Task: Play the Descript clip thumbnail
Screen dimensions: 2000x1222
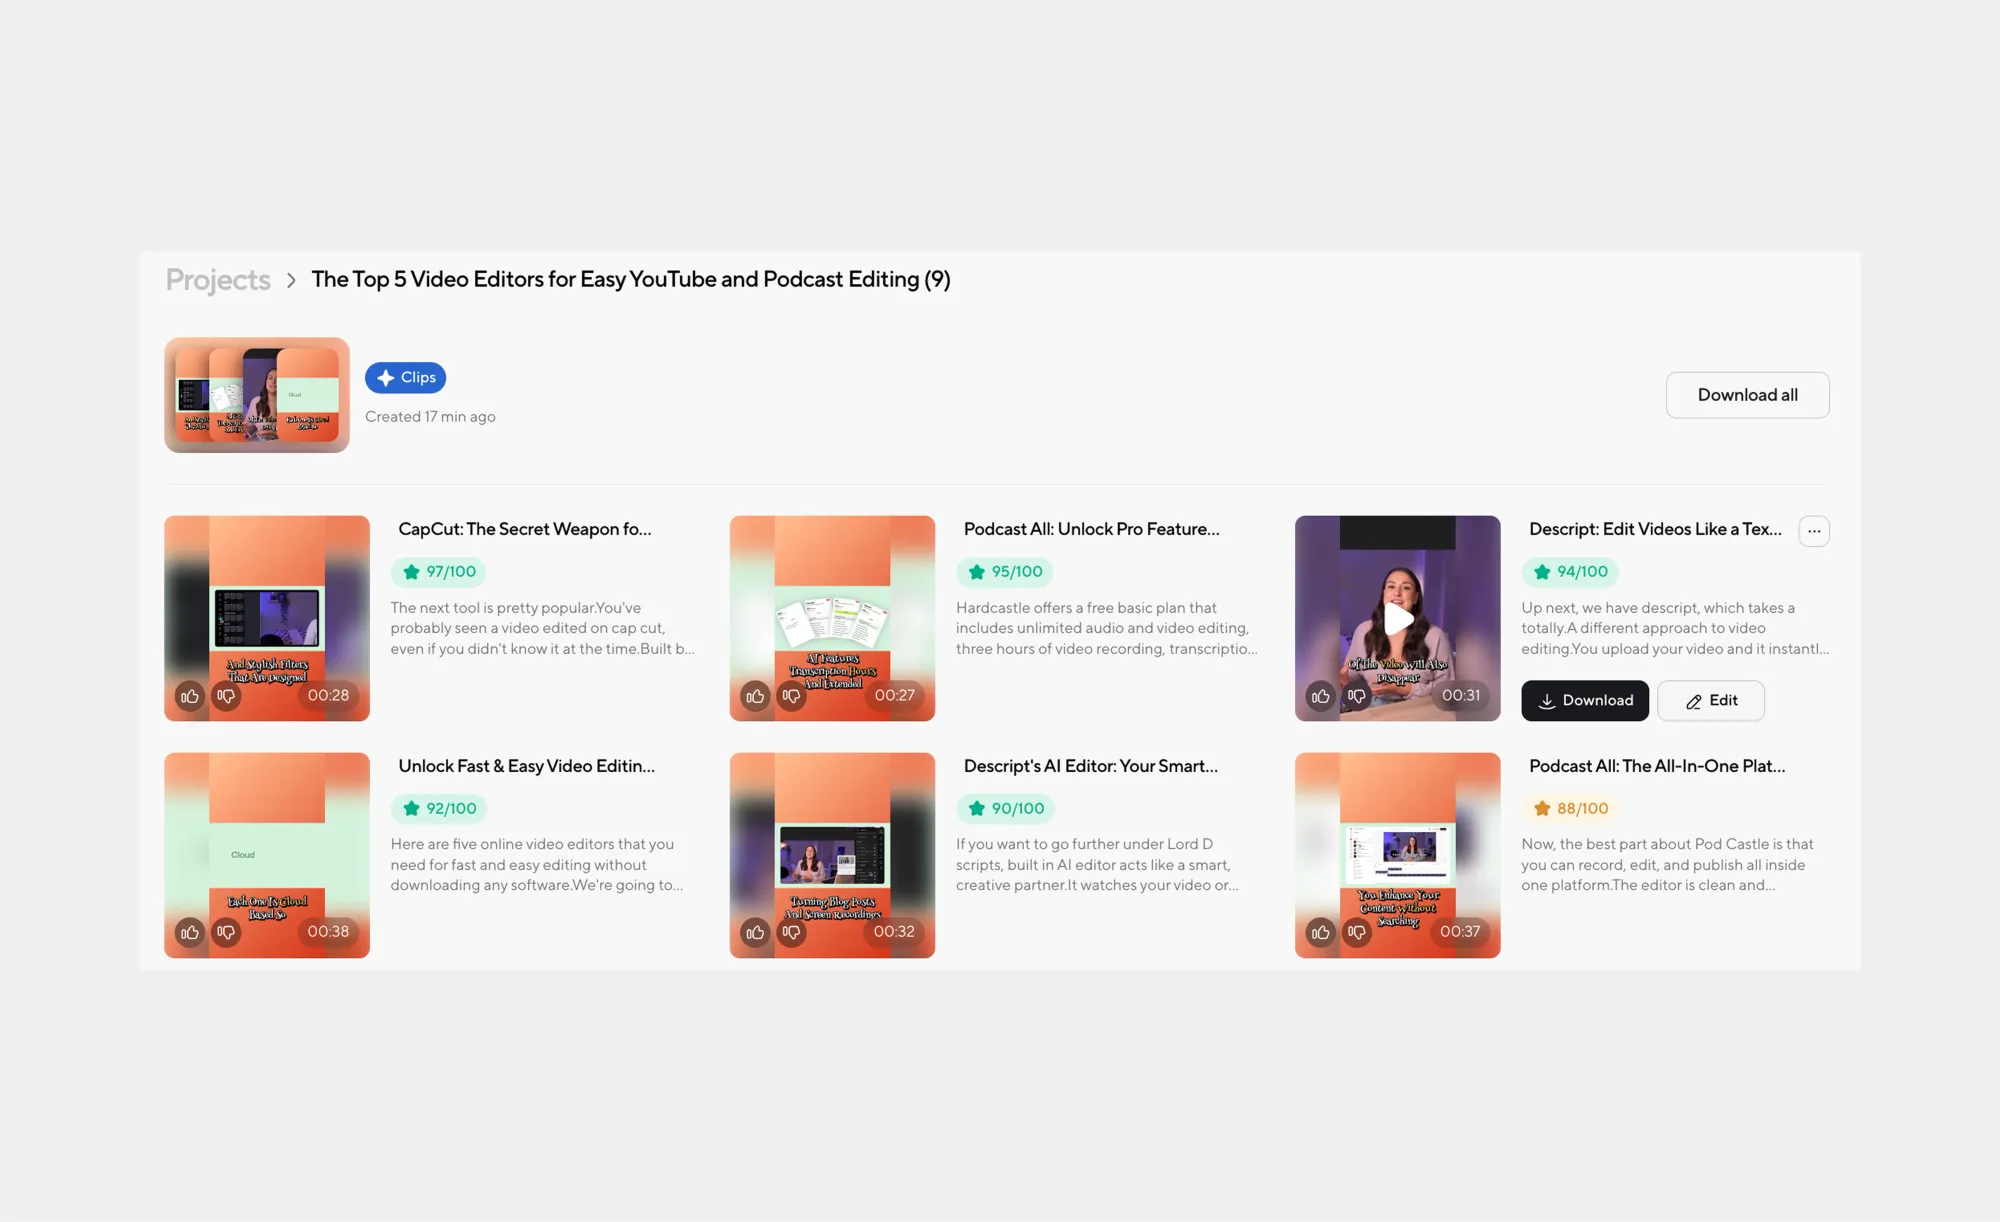Action: [1397, 618]
